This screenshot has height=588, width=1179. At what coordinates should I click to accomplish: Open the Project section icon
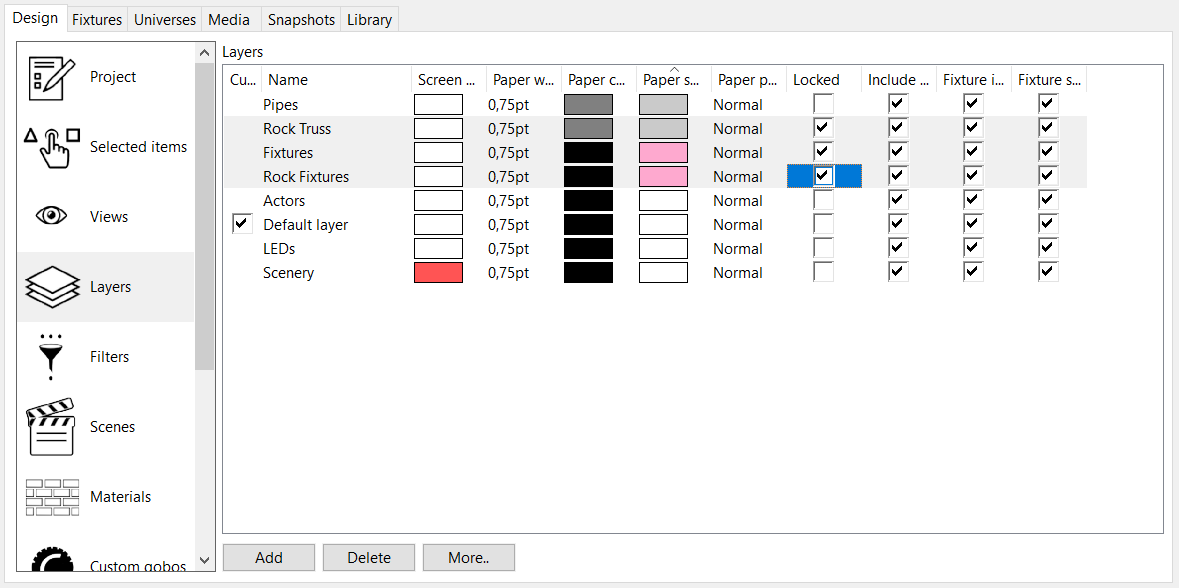click(x=51, y=77)
